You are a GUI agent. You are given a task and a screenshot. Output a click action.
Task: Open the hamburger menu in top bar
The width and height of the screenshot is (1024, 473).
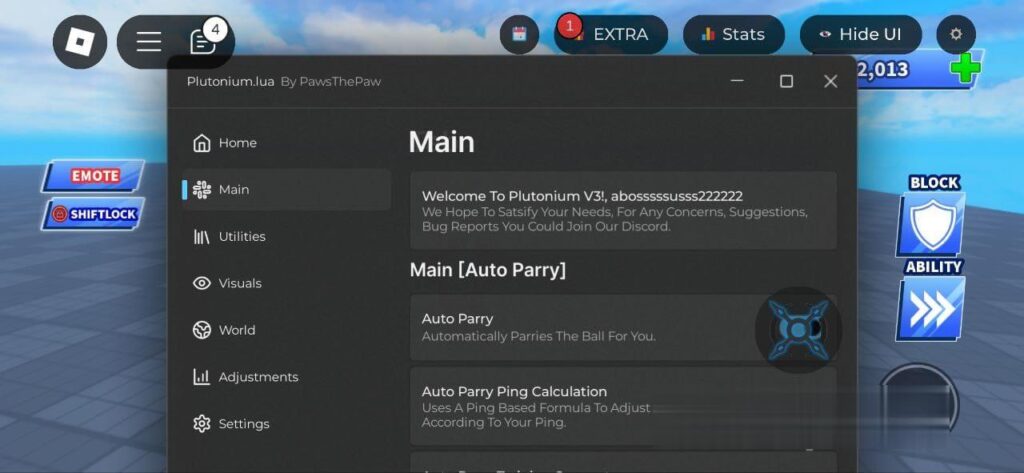click(149, 42)
